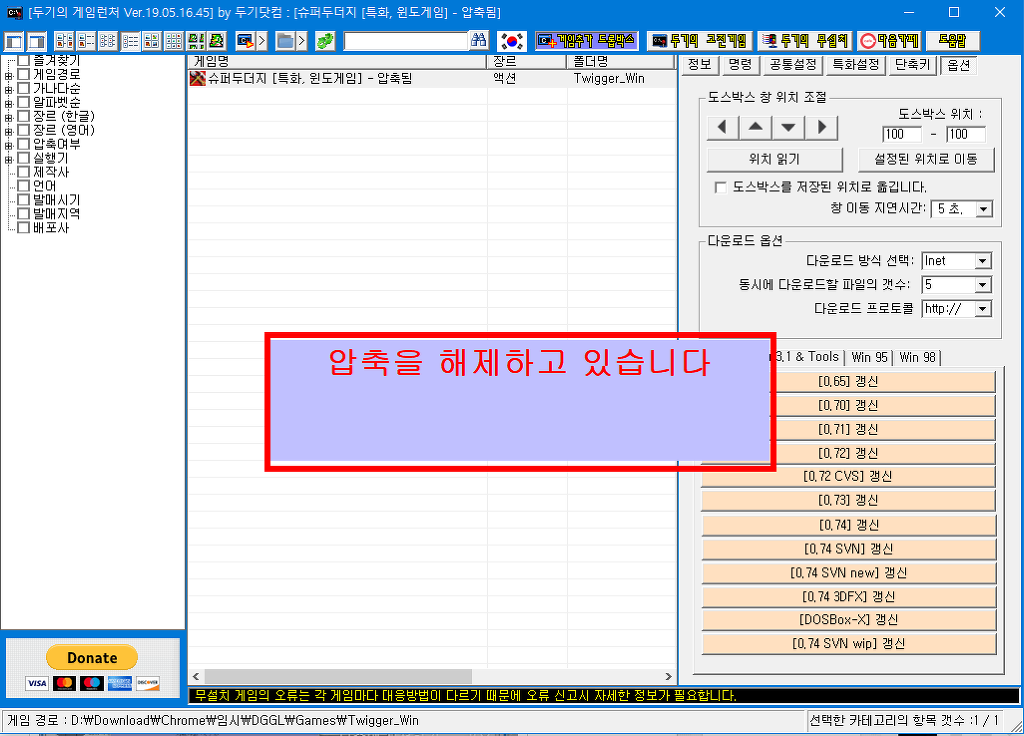Click the Donate button
This screenshot has width=1024, height=736.
[92, 658]
